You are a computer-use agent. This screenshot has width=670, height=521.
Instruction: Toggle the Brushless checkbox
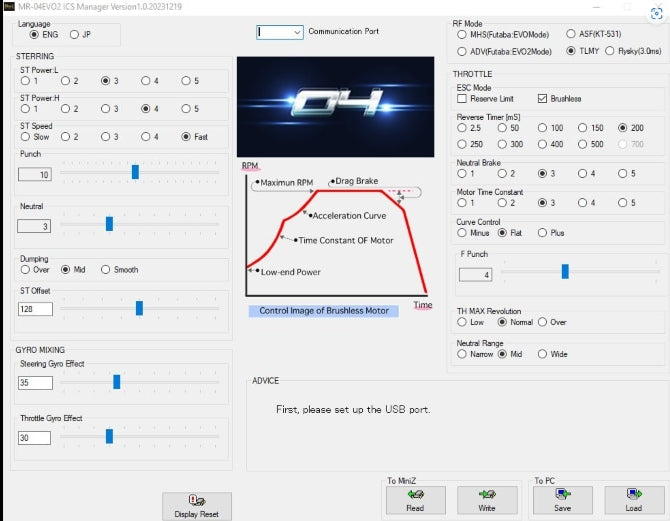coord(542,99)
